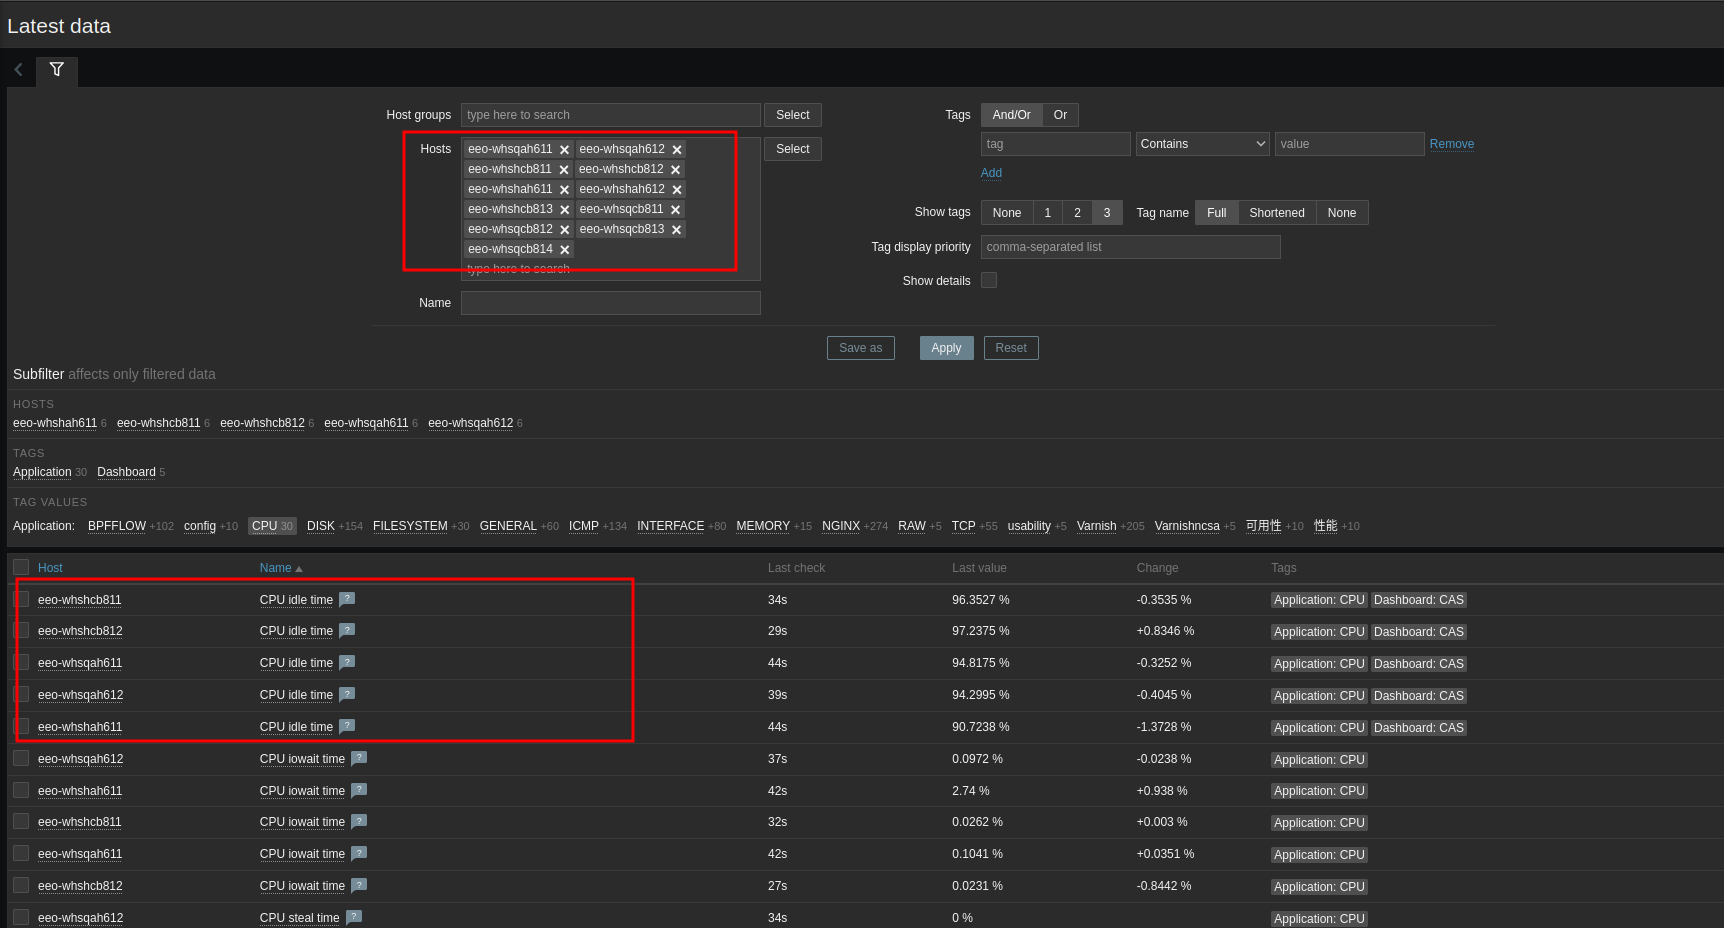Screen dimensions: 1724x928
Task: Open help icon for eeo-whshcb811 CPU idle time
Action: click(x=347, y=599)
